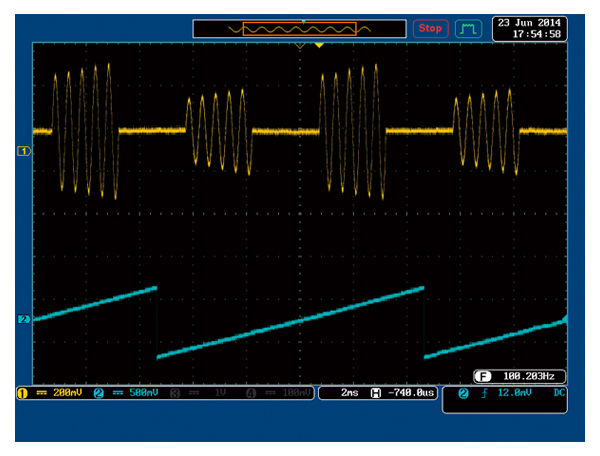Click the red Stop status button
Viewport: 600px width, 456px height.
pyautogui.click(x=430, y=28)
